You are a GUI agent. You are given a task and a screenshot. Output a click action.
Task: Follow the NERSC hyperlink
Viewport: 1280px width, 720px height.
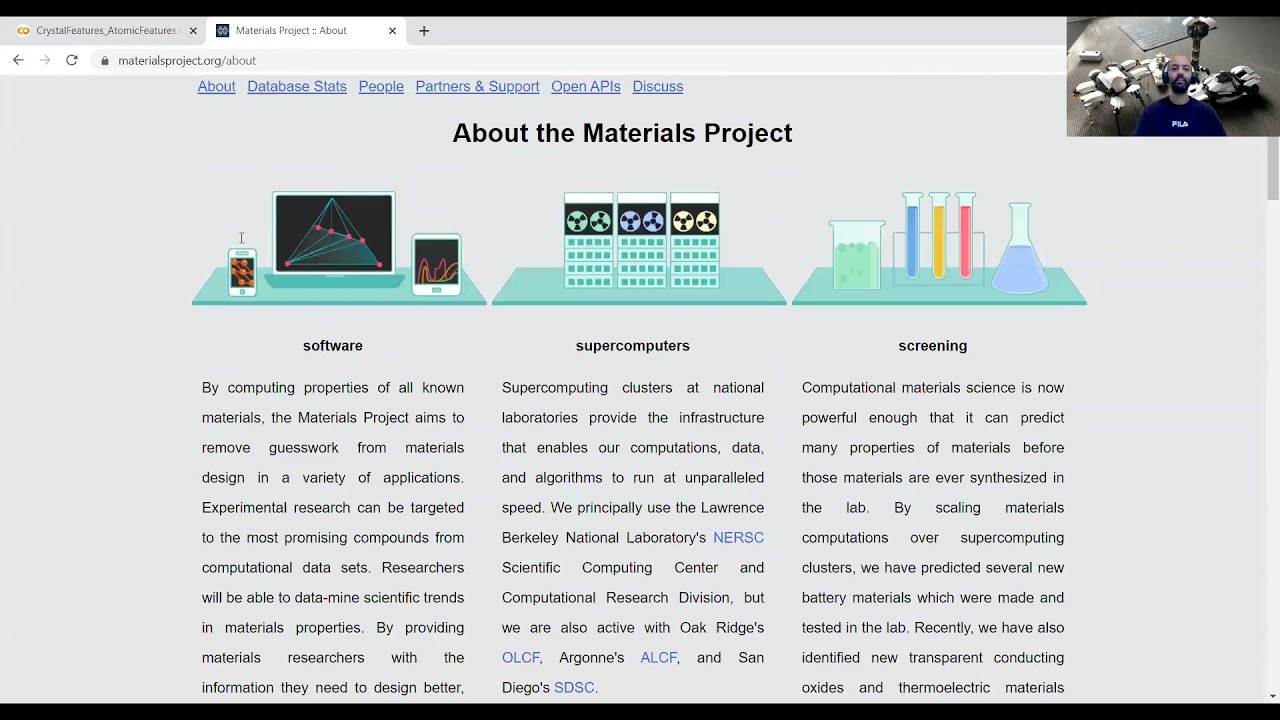coord(738,538)
